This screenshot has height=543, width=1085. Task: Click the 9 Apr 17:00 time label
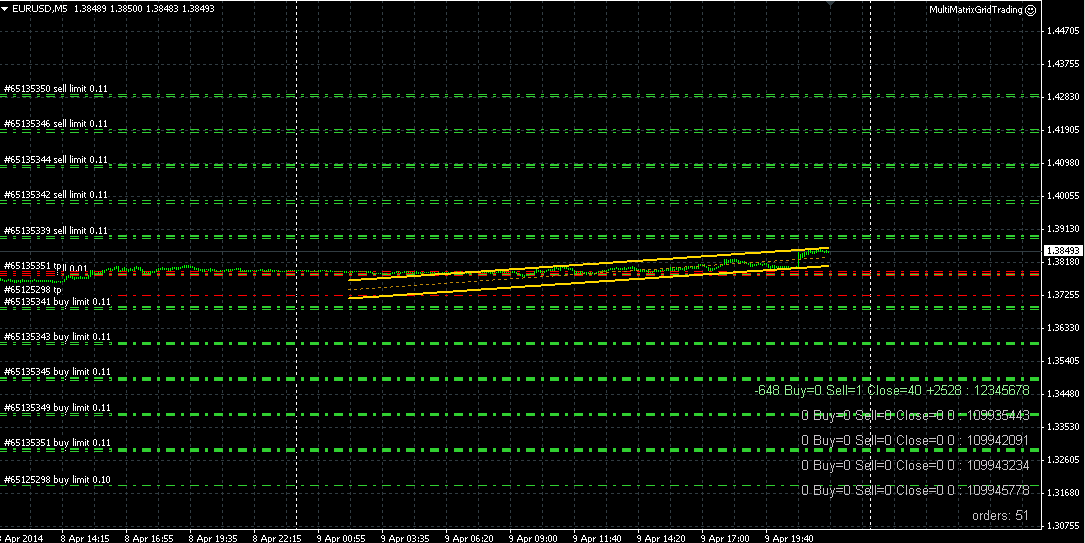click(725, 537)
